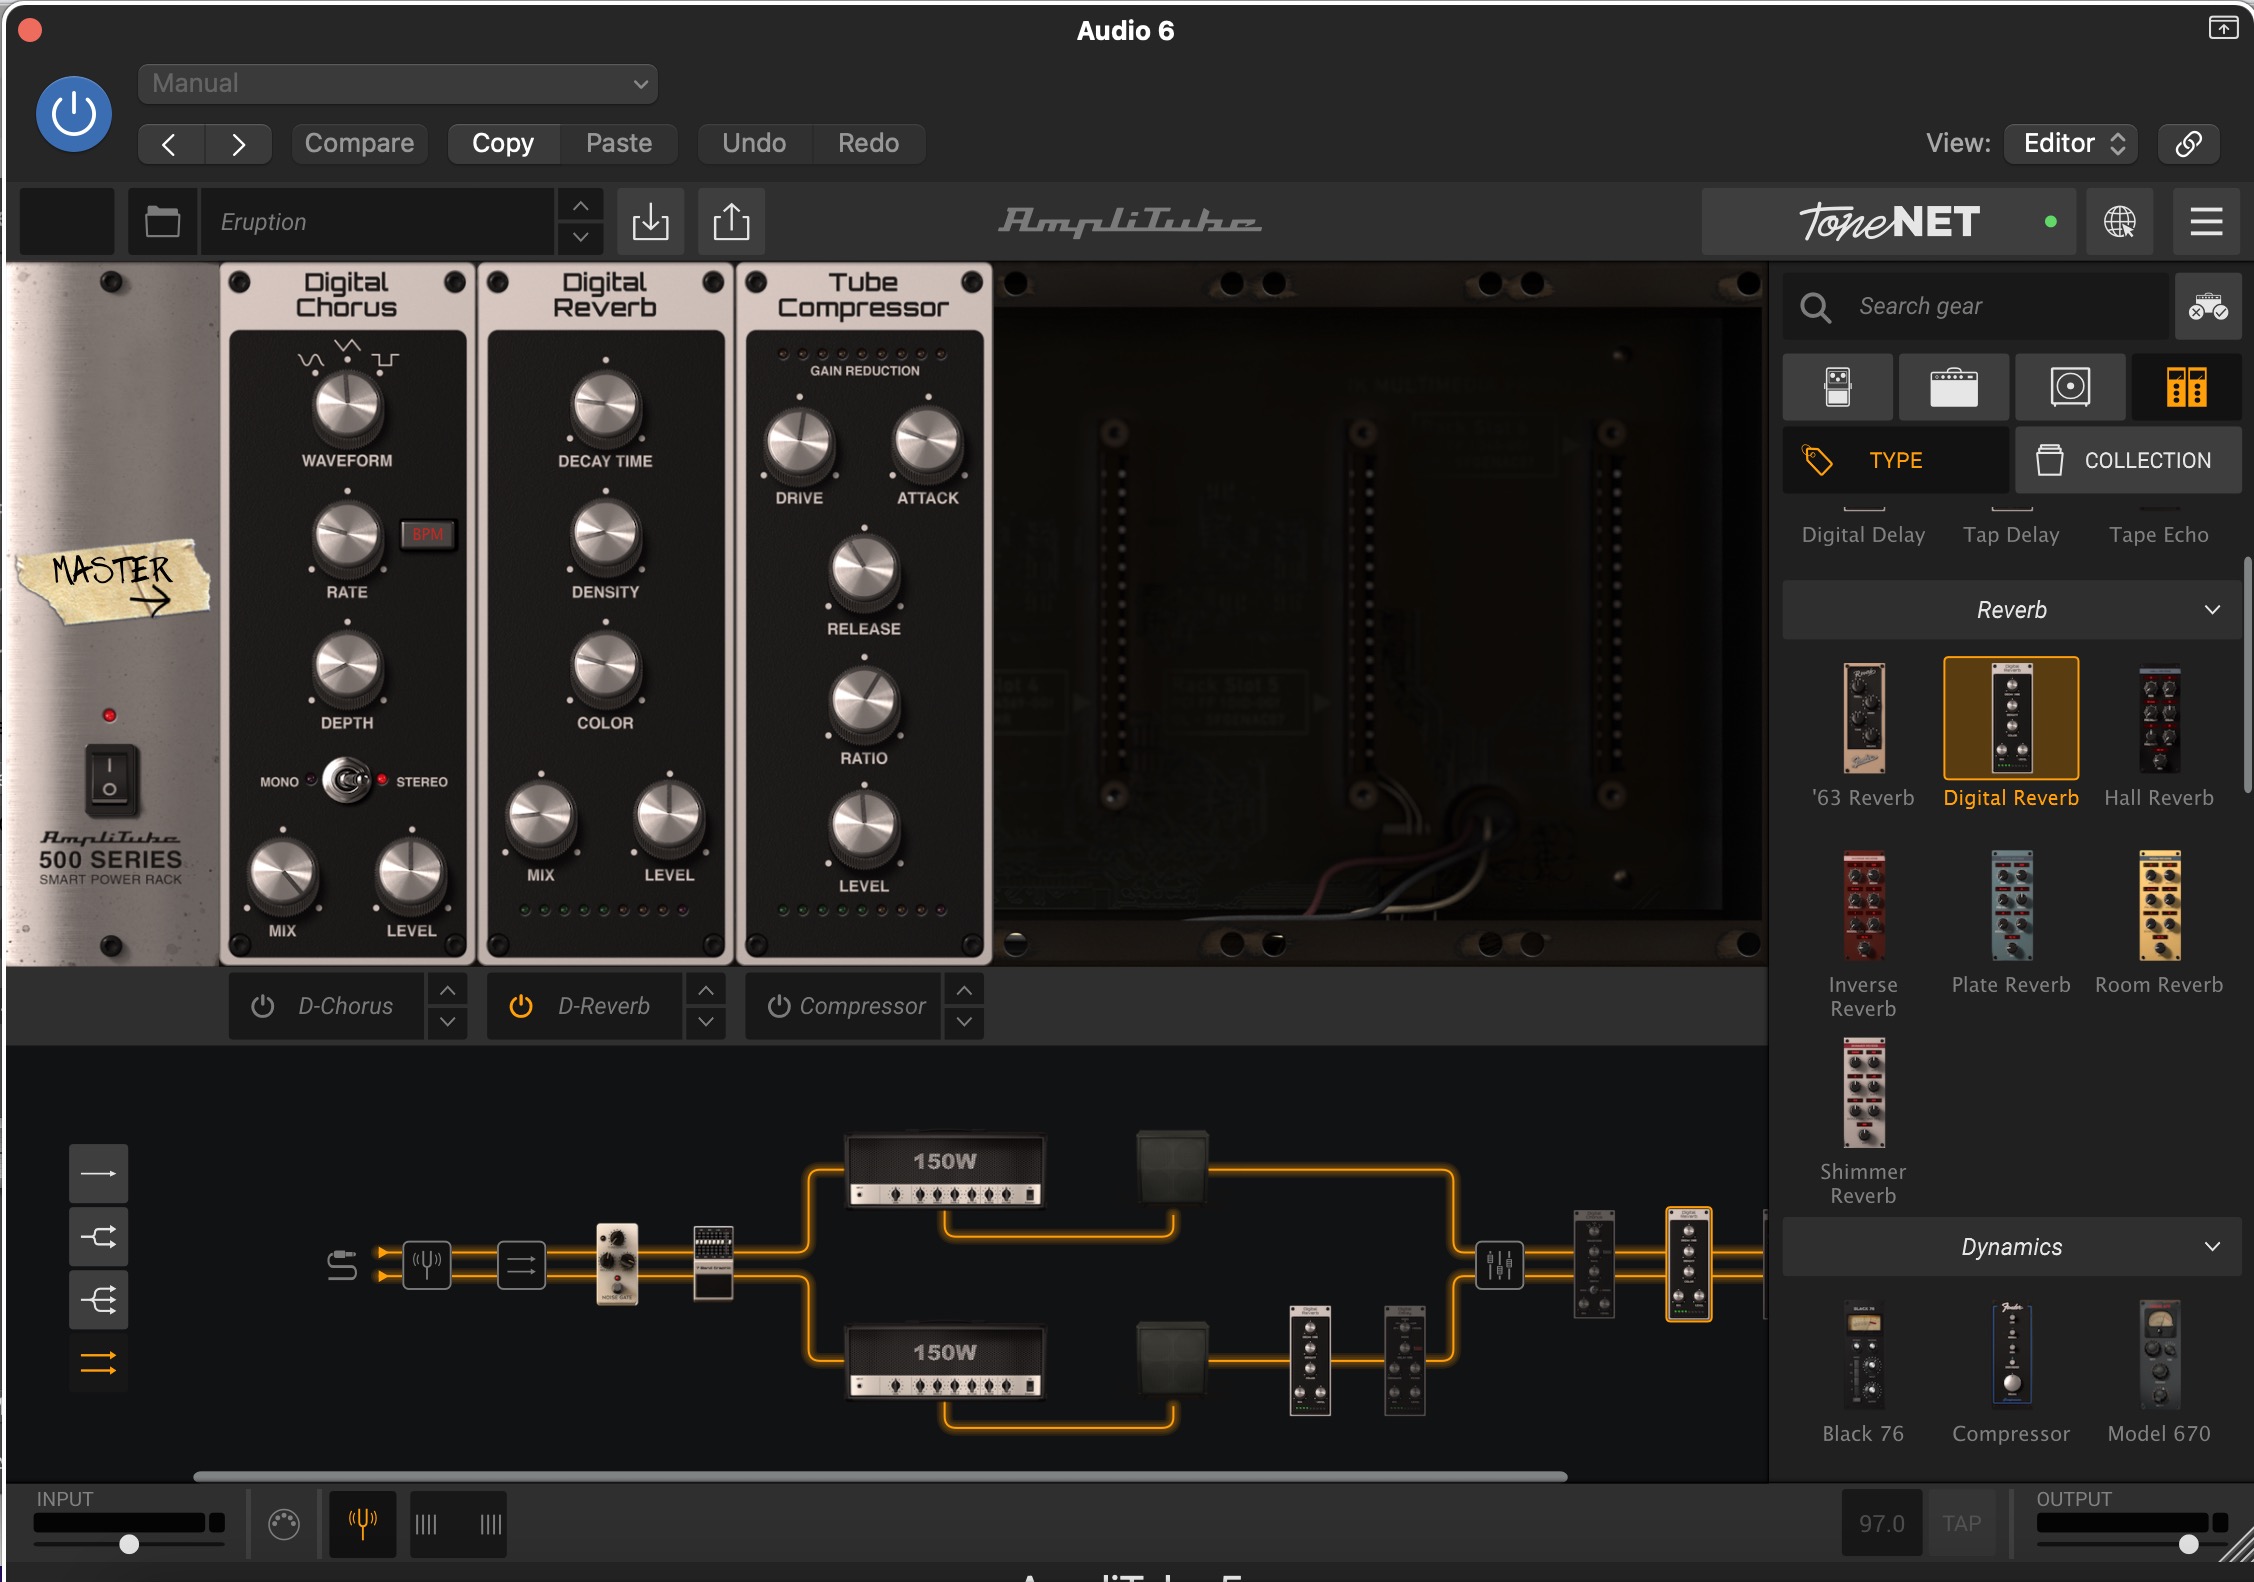Image resolution: width=2254 pixels, height=1582 pixels.
Task: Select the Plate Reverb gear thumbnail
Action: 2011,906
